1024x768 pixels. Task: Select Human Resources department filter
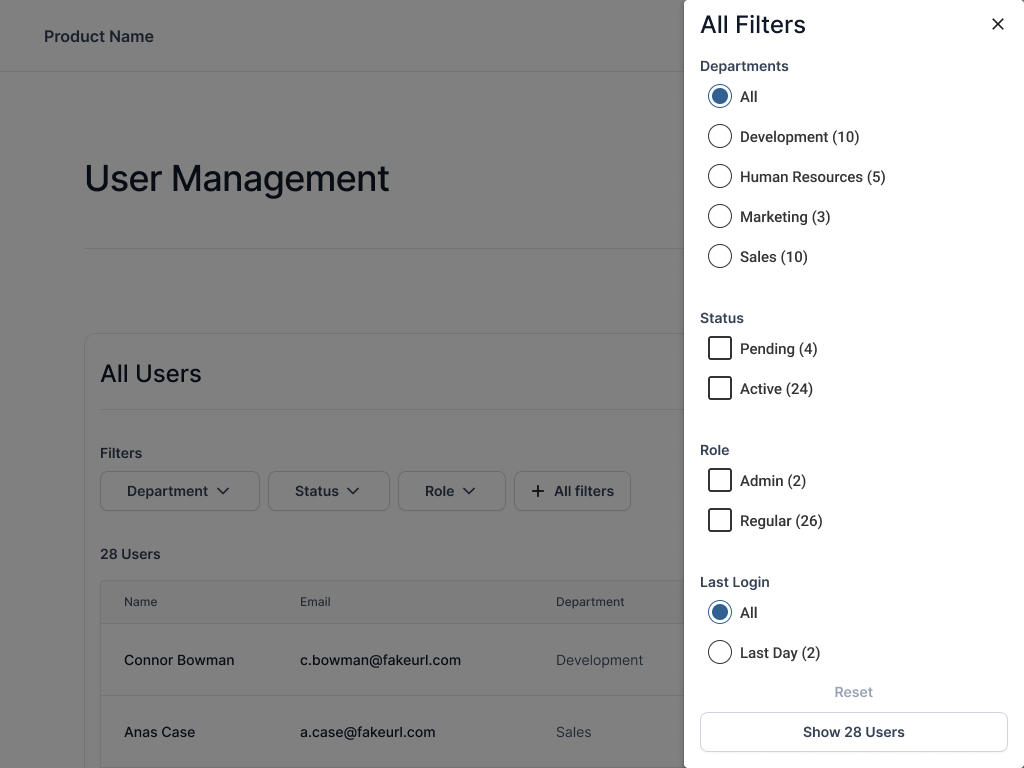pyautogui.click(x=720, y=176)
